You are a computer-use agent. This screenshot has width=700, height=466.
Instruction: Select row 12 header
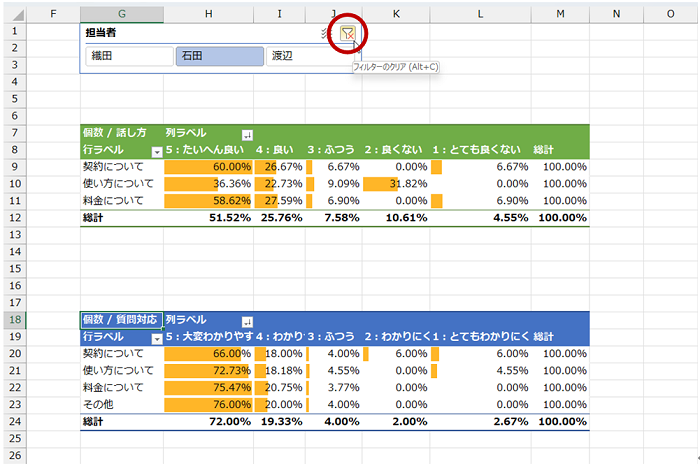coord(13,217)
